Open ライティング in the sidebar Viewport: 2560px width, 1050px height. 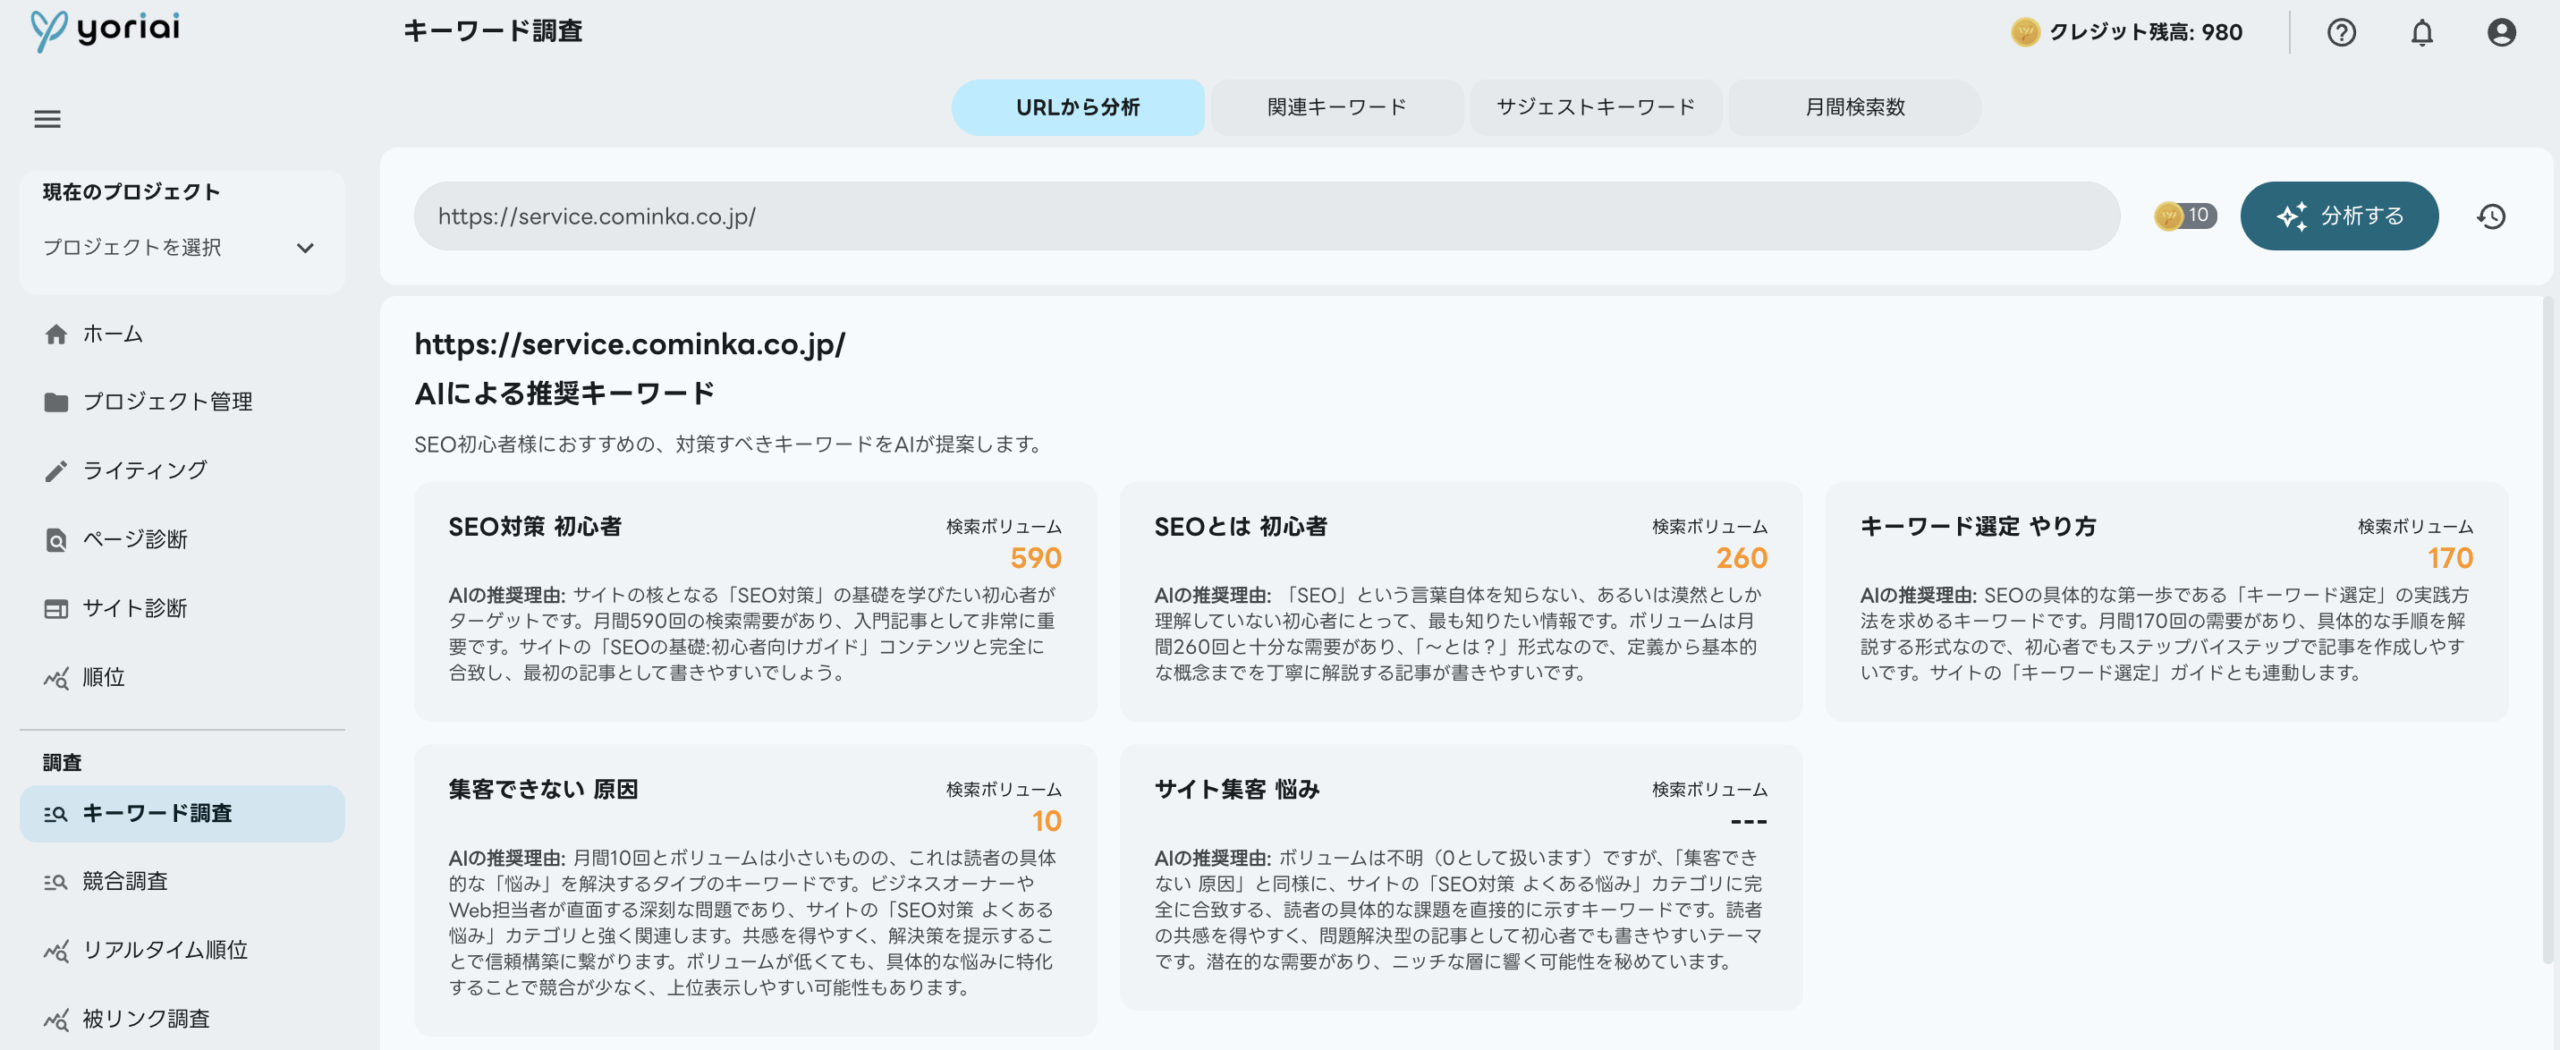pyautogui.click(x=144, y=470)
